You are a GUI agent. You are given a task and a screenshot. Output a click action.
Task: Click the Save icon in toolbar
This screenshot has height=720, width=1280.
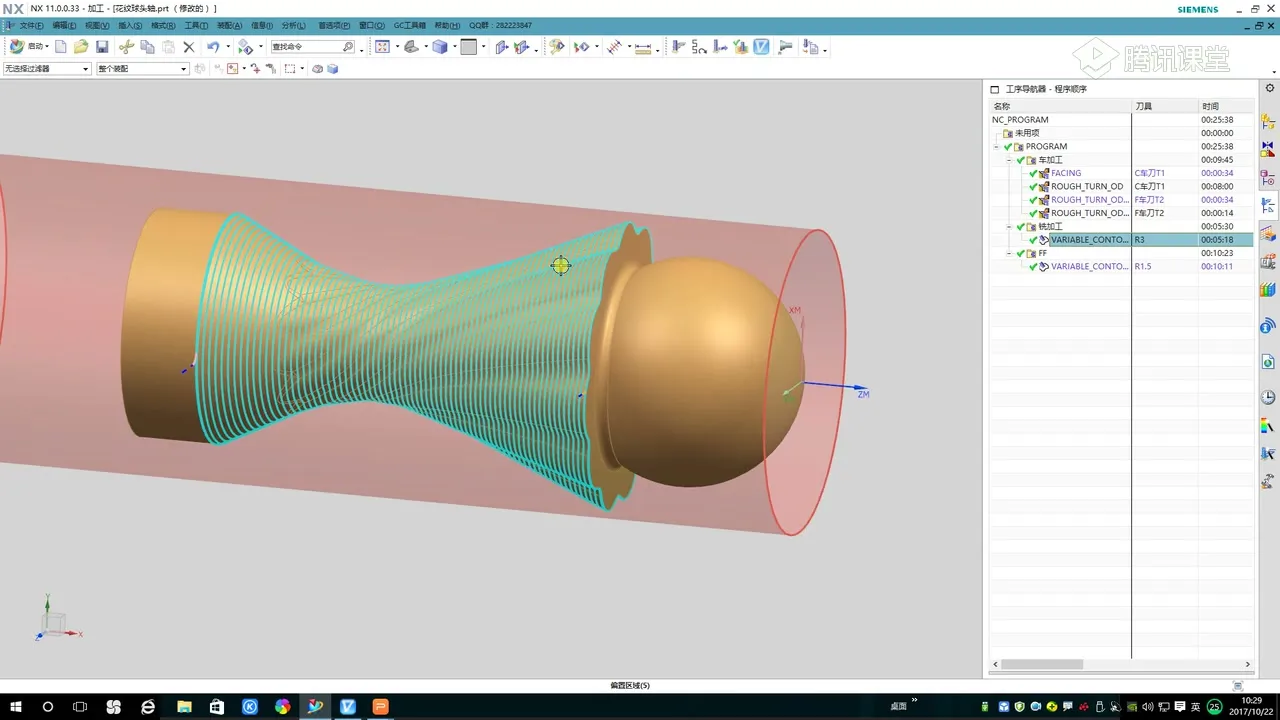point(102,47)
